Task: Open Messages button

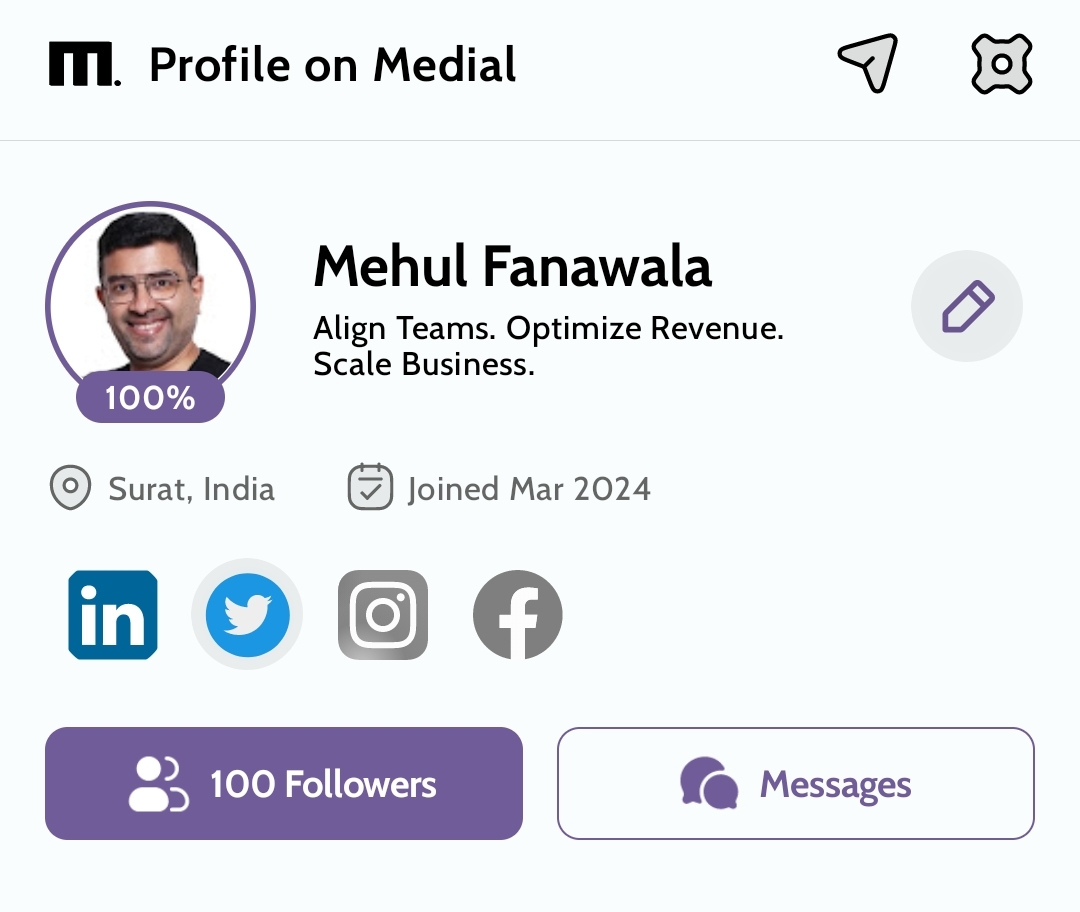Action: 795,783
